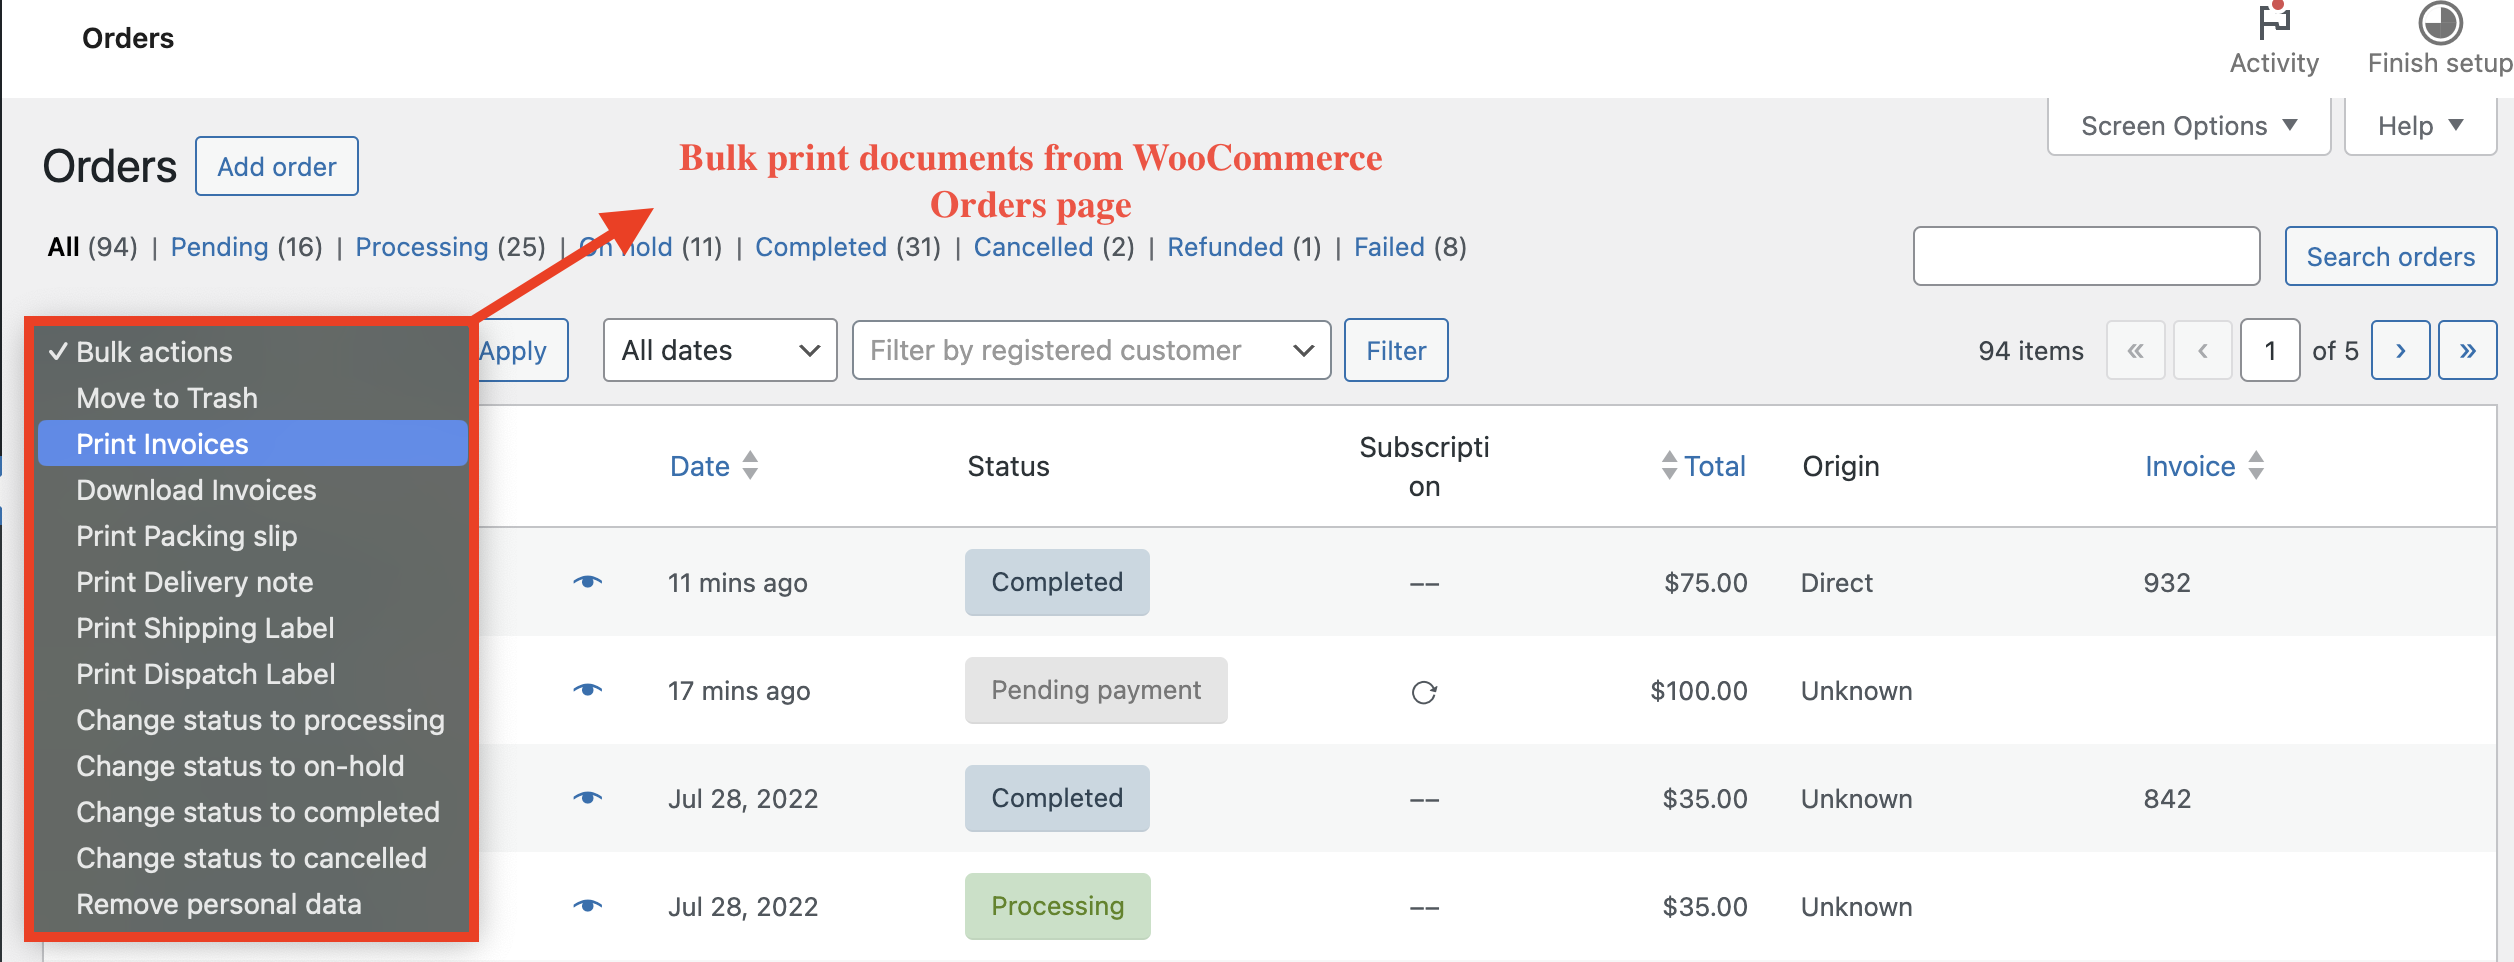Go to previous page of orders
The width and height of the screenshot is (2514, 962).
tap(2203, 351)
